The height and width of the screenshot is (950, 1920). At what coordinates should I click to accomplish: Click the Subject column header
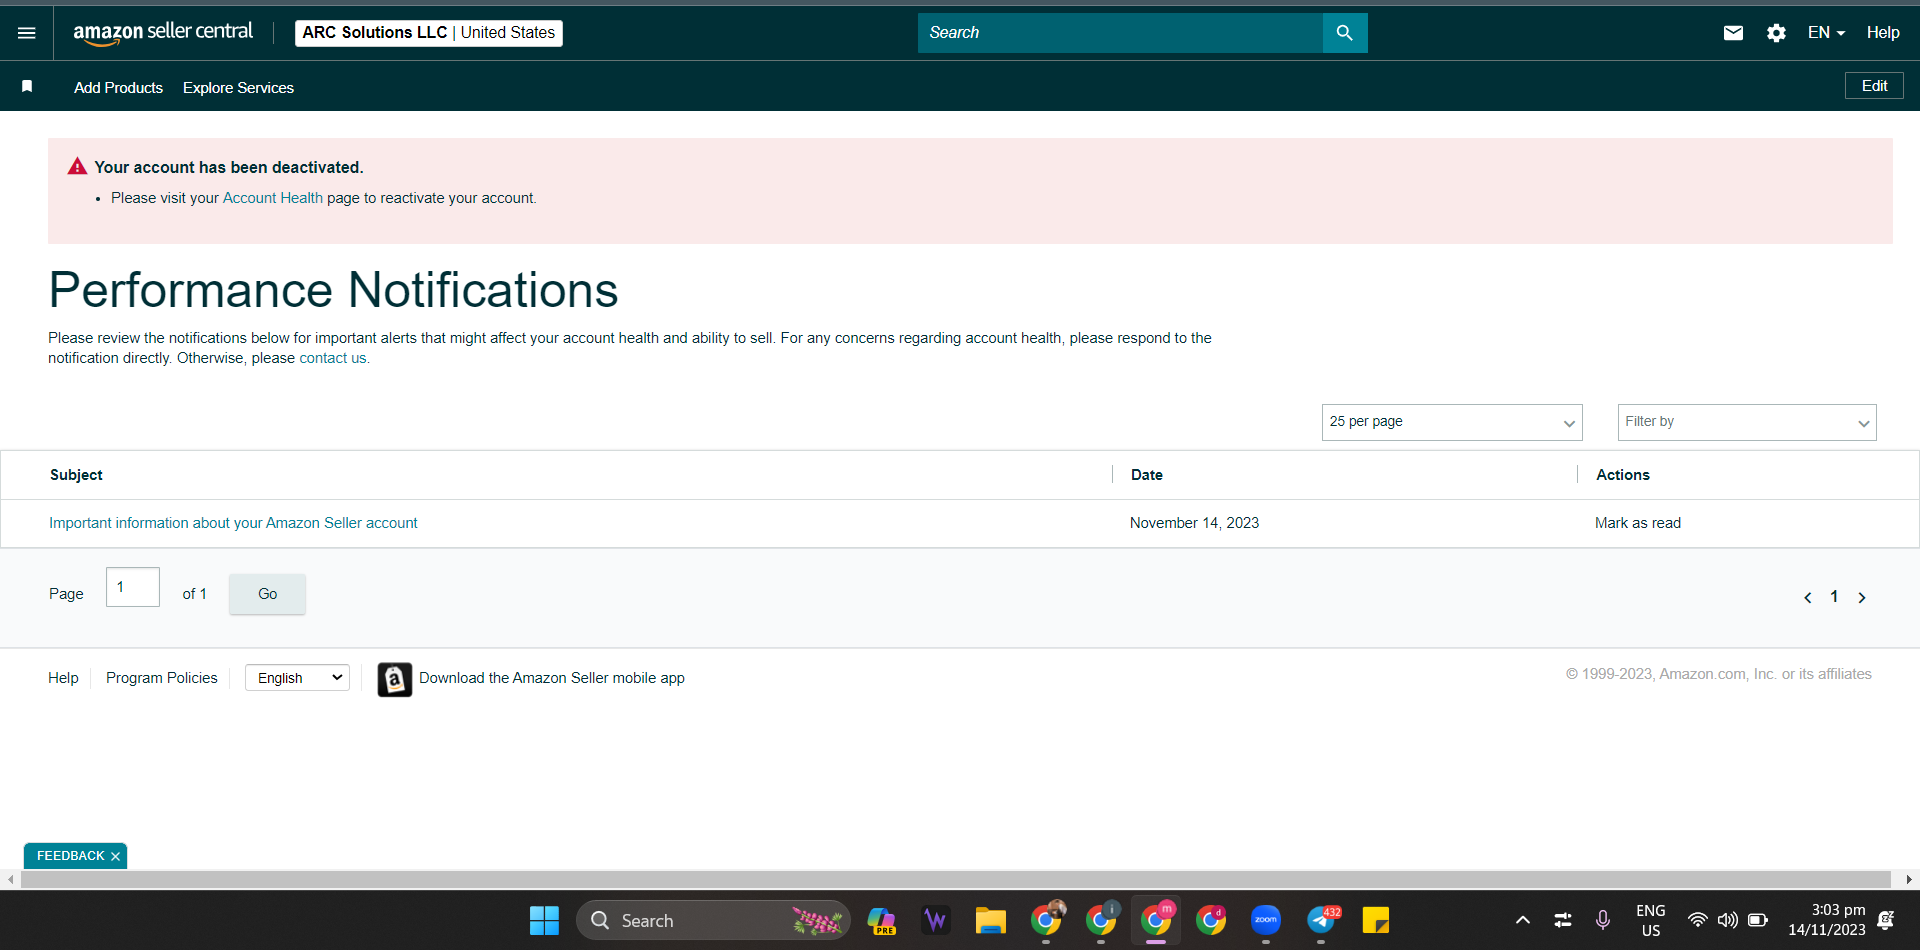pyautogui.click(x=76, y=475)
